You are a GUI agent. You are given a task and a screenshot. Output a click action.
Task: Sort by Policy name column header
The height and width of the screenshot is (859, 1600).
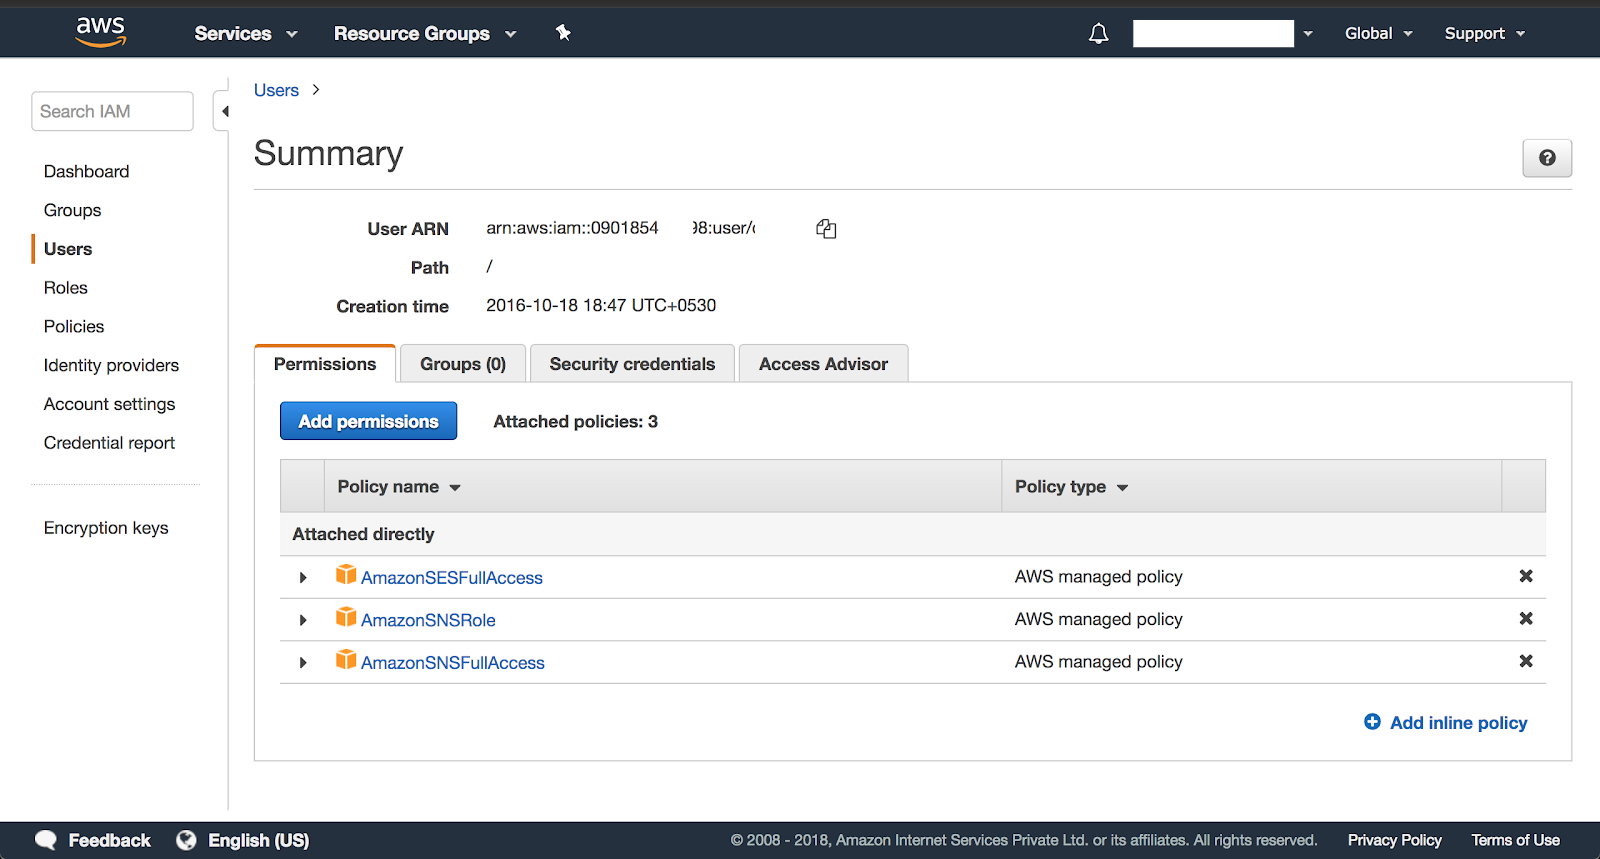tap(399, 487)
